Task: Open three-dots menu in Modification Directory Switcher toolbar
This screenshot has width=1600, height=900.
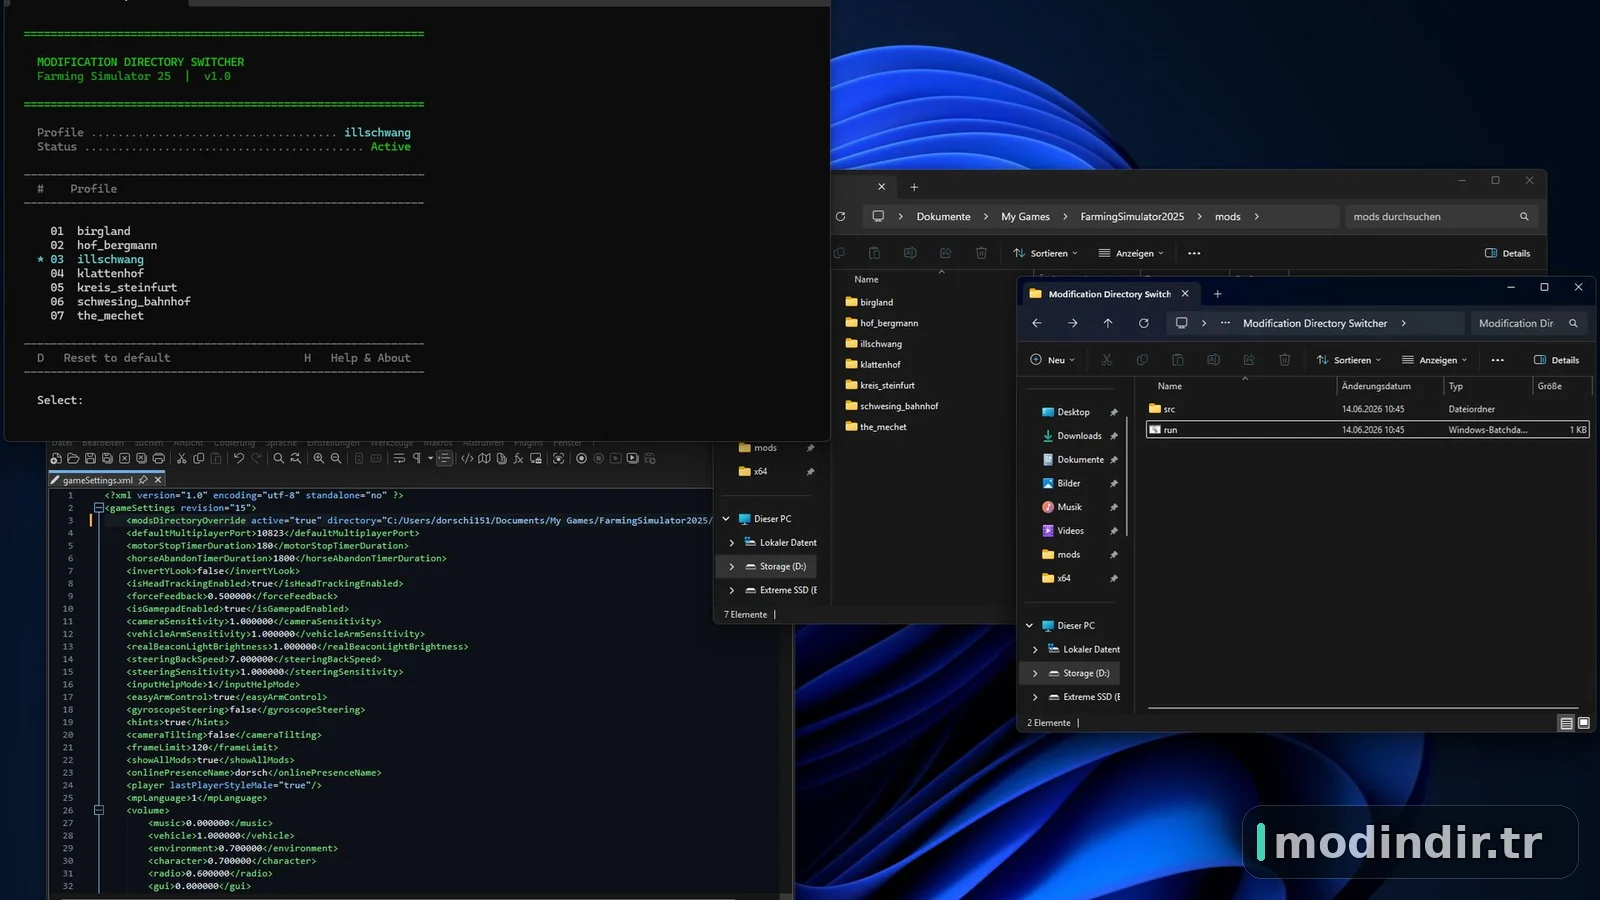Action: (x=1497, y=360)
